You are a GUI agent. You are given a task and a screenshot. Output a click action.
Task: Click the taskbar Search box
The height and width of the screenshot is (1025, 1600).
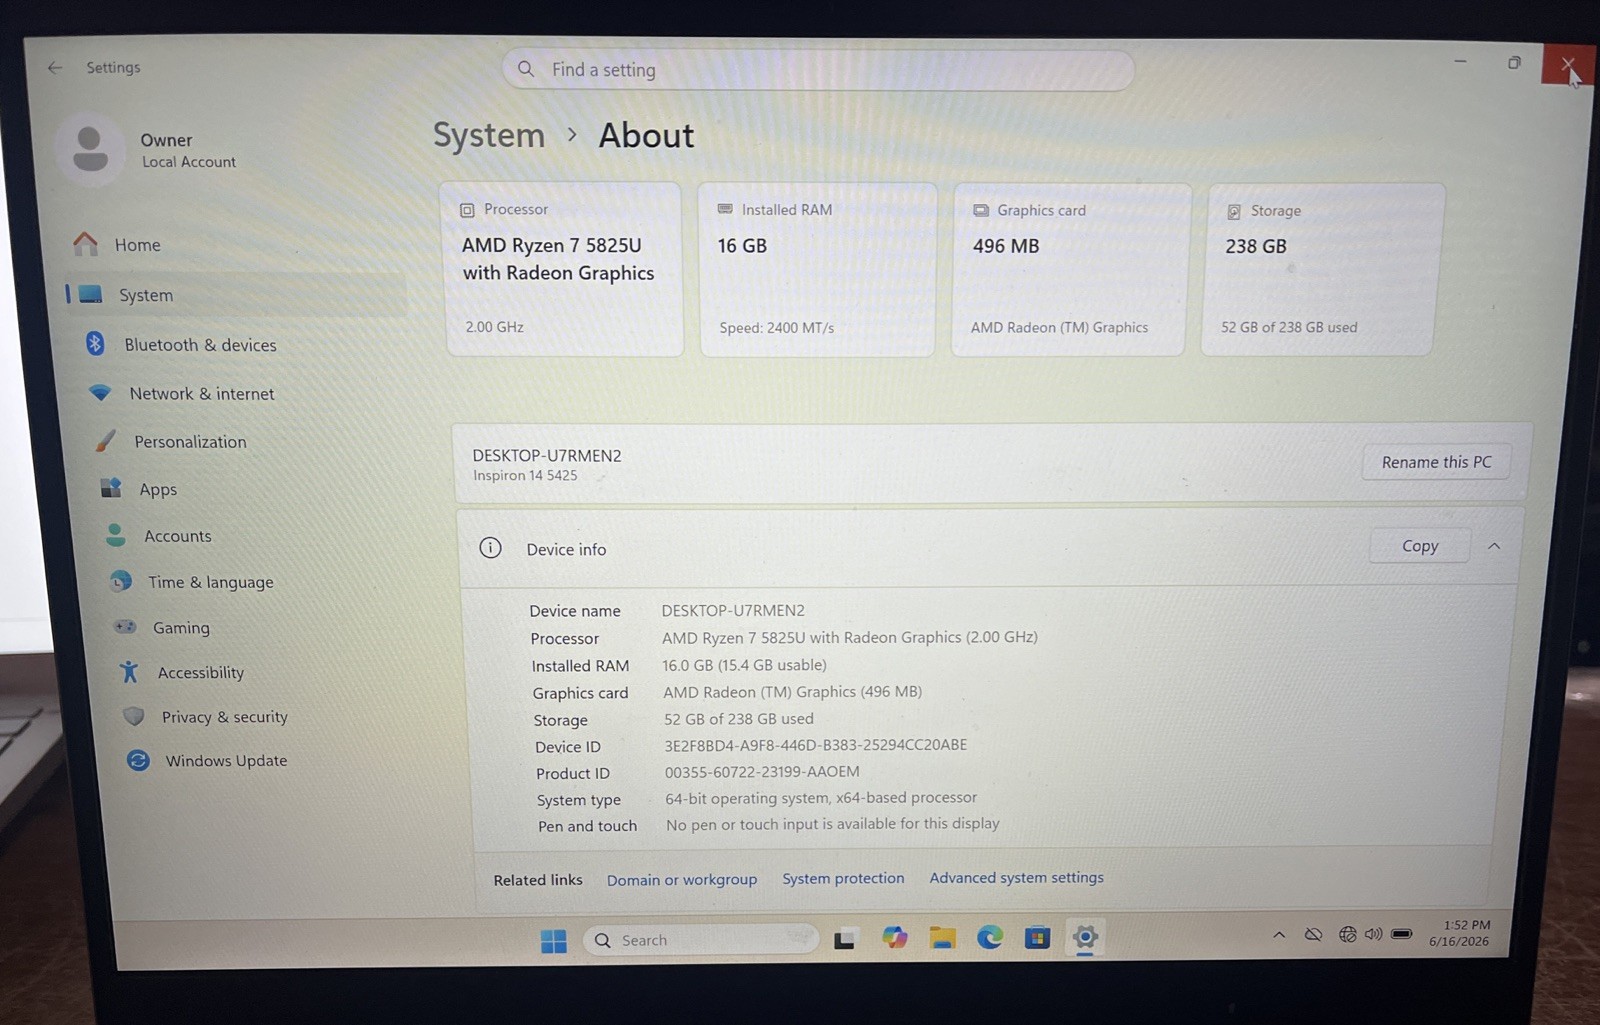pyautogui.click(x=701, y=940)
